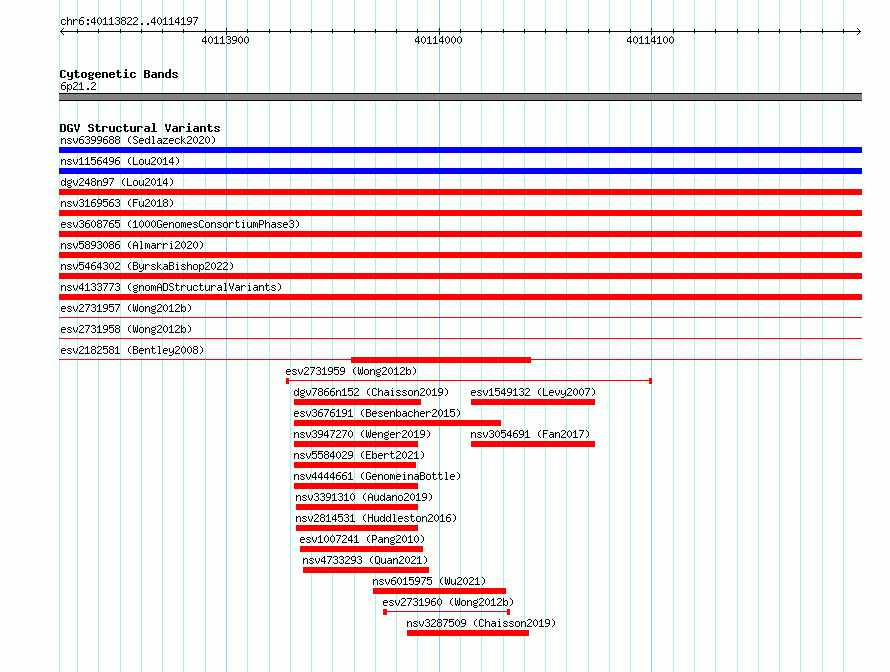The height and width of the screenshot is (672, 890).
Task: Click the red bar under dgv7866n152
Action: (357, 402)
